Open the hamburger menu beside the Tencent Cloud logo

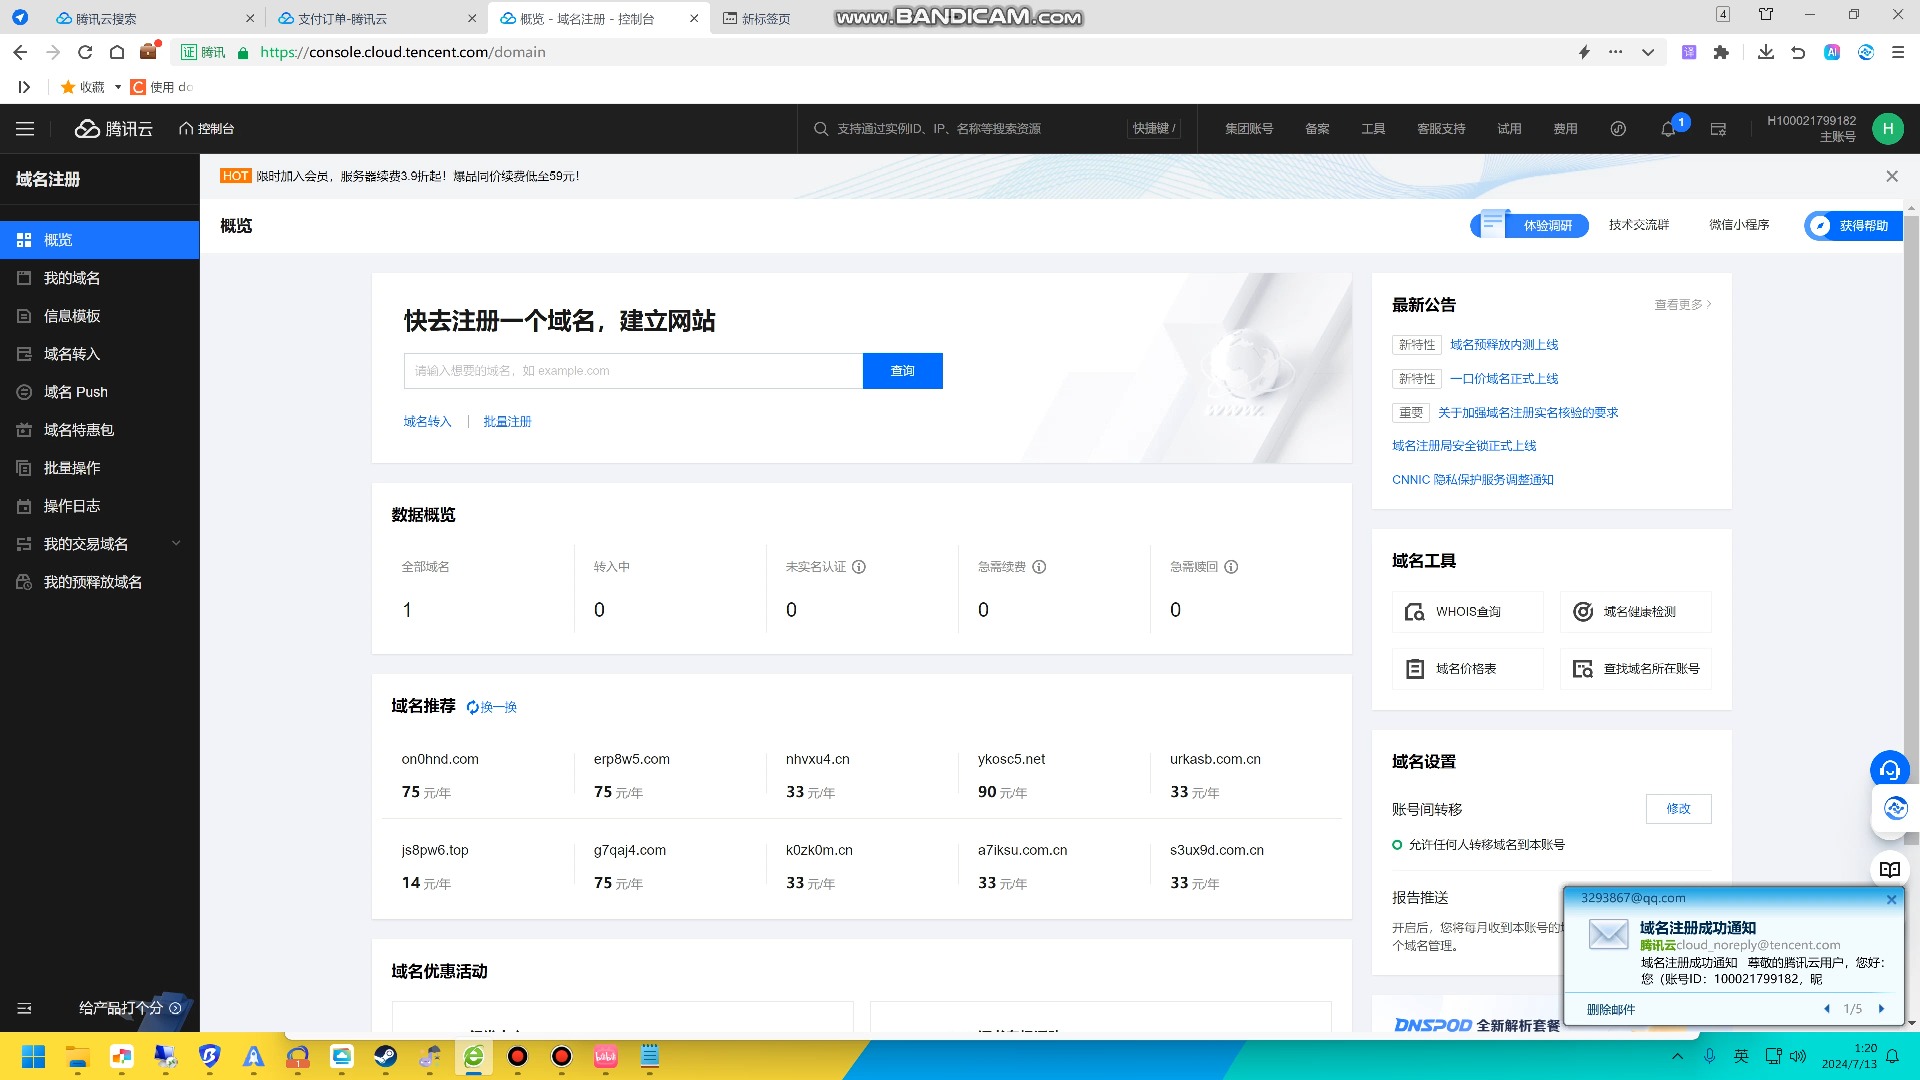[x=25, y=129]
